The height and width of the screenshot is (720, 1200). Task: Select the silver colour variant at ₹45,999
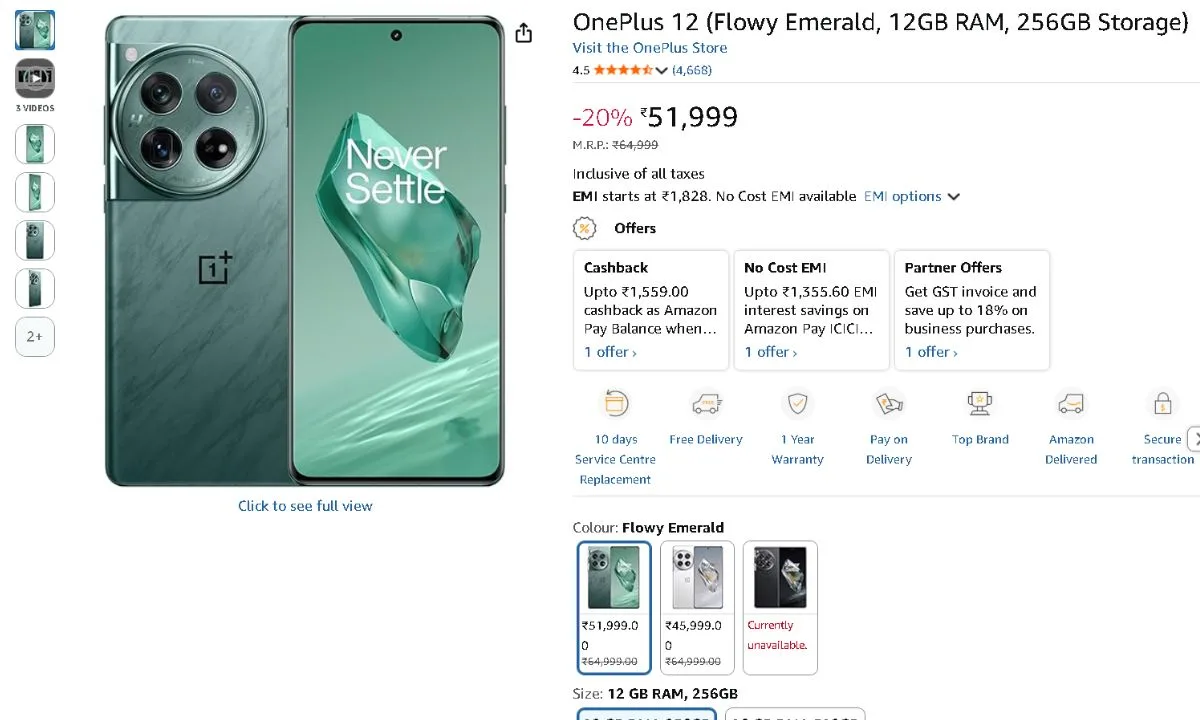[x=697, y=607]
